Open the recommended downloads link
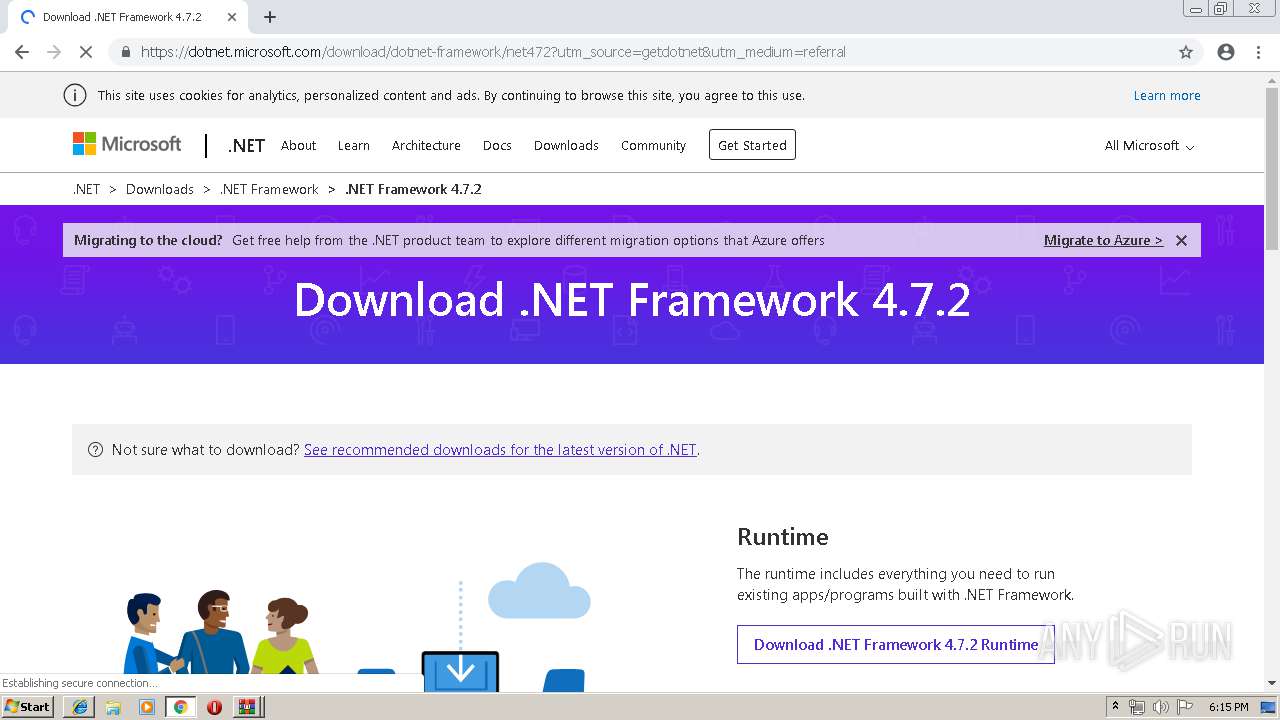Image resolution: width=1280 pixels, height=720 pixels. tap(500, 450)
